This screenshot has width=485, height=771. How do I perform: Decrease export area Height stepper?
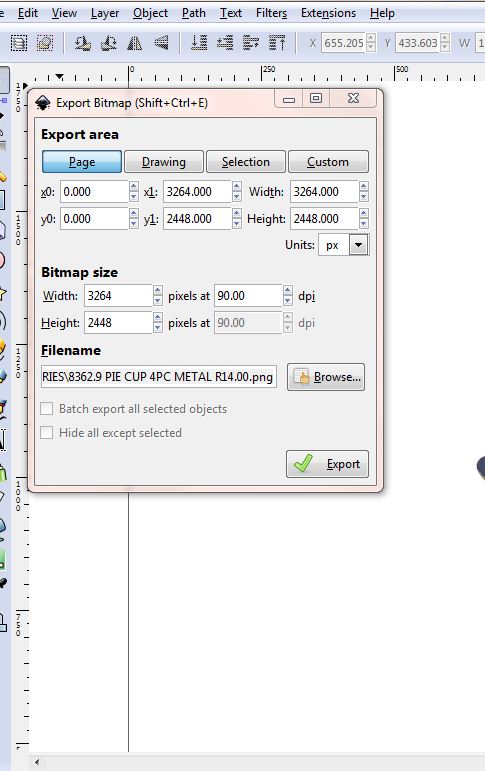pos(364,224)
